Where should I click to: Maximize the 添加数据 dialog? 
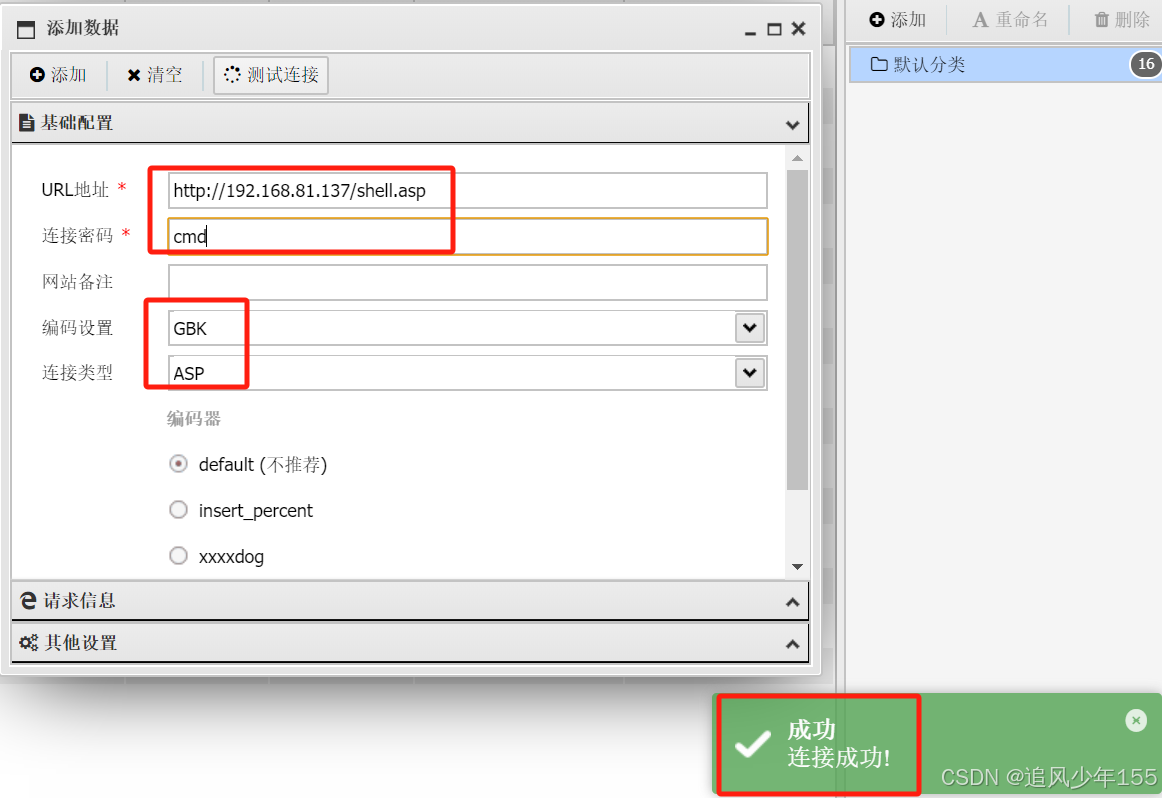(774, 30)
